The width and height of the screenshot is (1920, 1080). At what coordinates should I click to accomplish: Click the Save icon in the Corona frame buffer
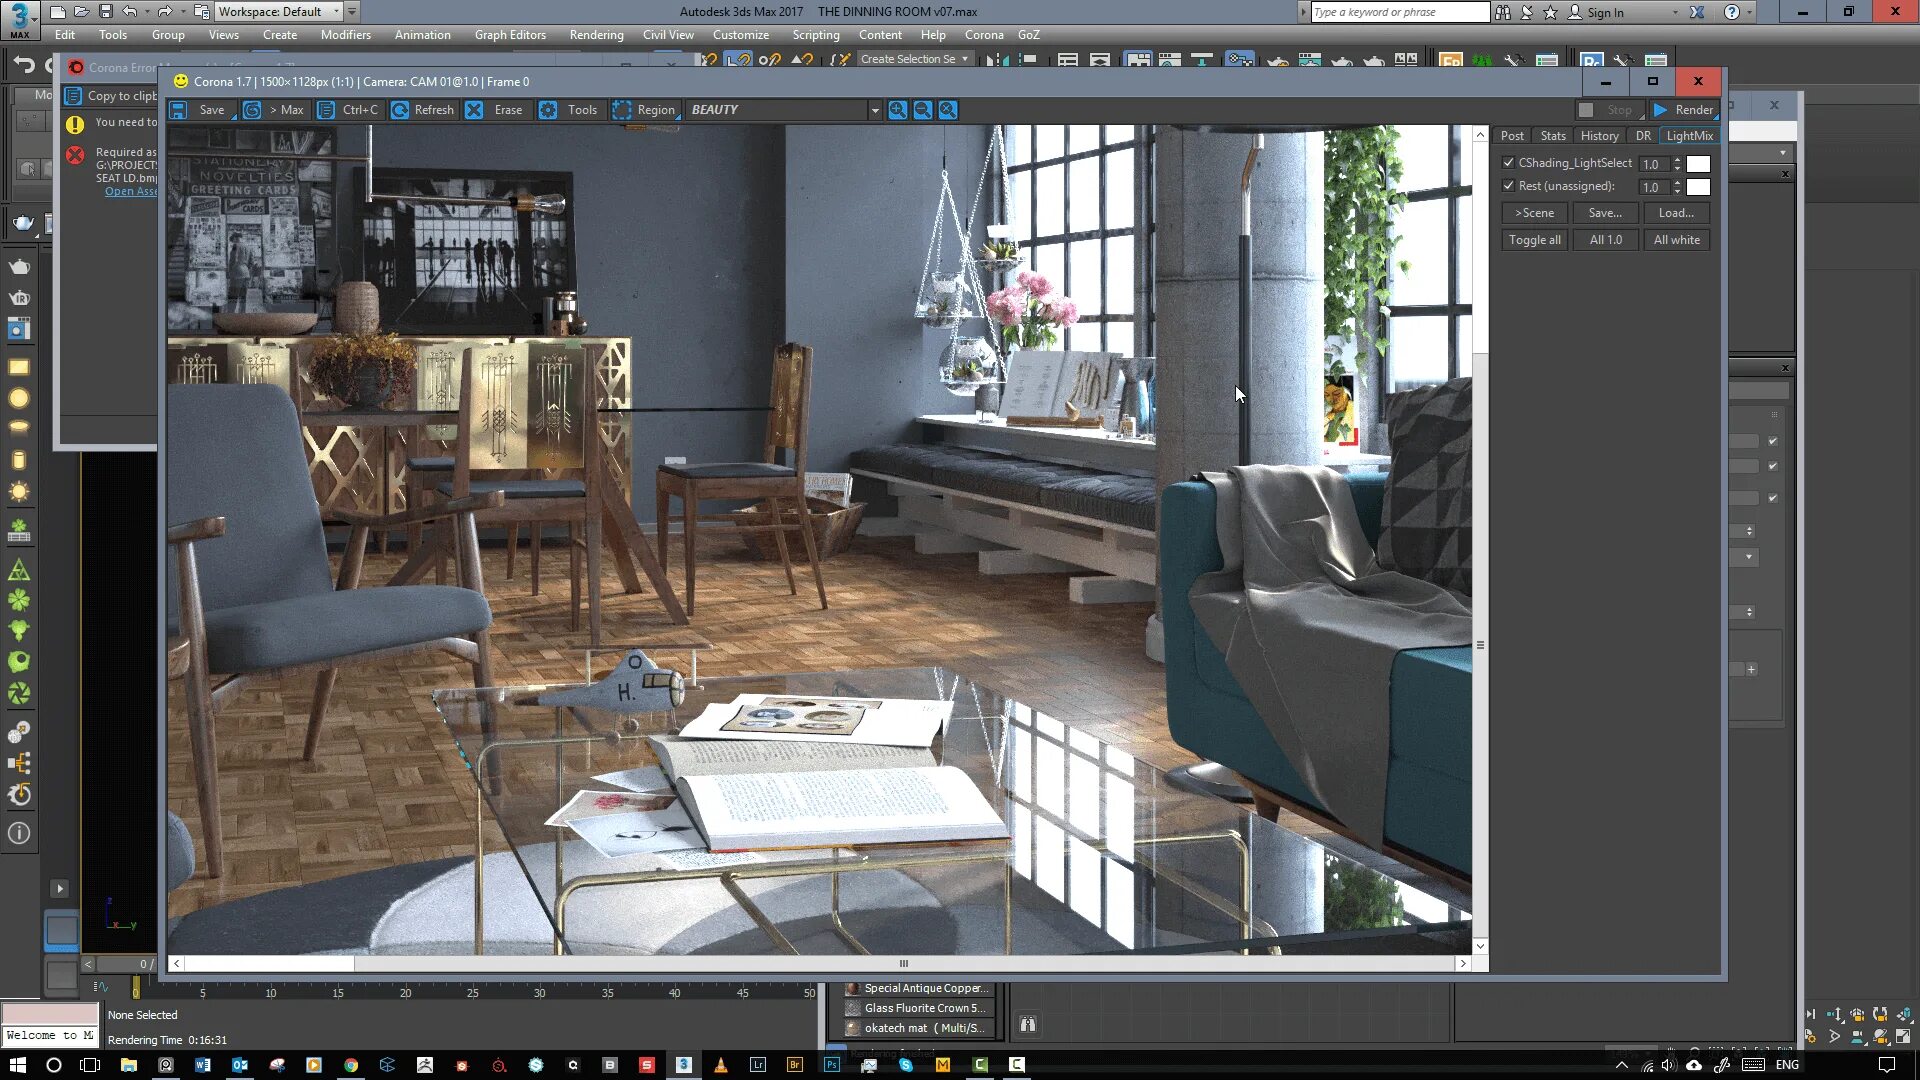pyautogui.click(x=180, y=110)
